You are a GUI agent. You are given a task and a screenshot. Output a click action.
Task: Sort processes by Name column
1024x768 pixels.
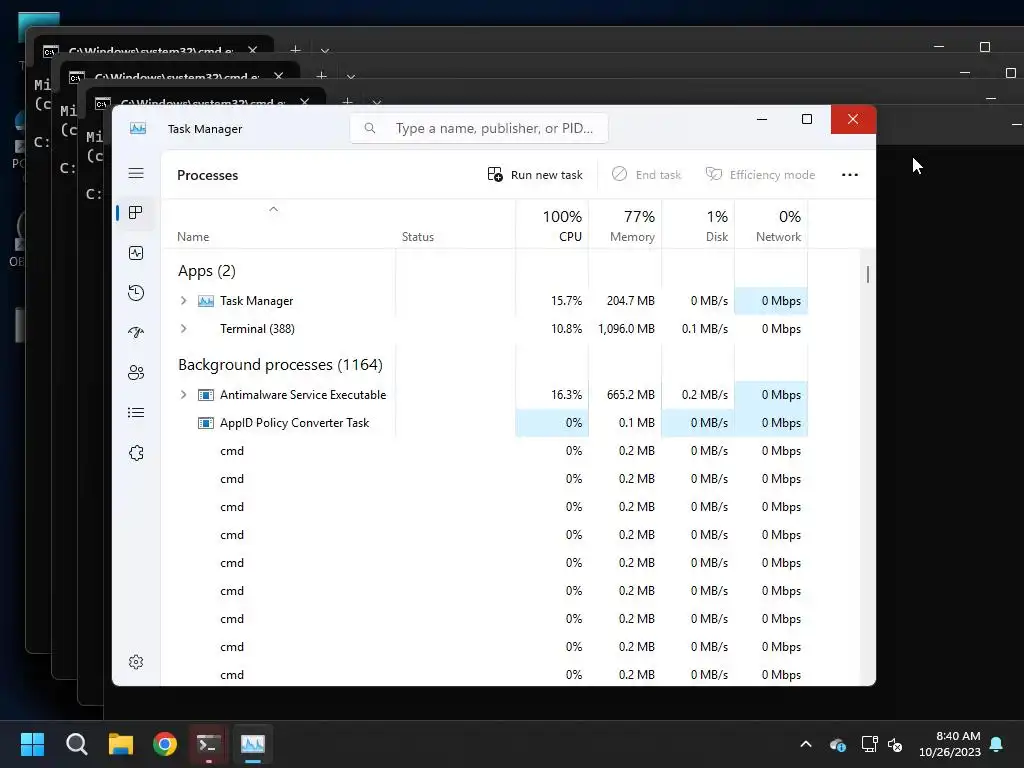[193, 236]
